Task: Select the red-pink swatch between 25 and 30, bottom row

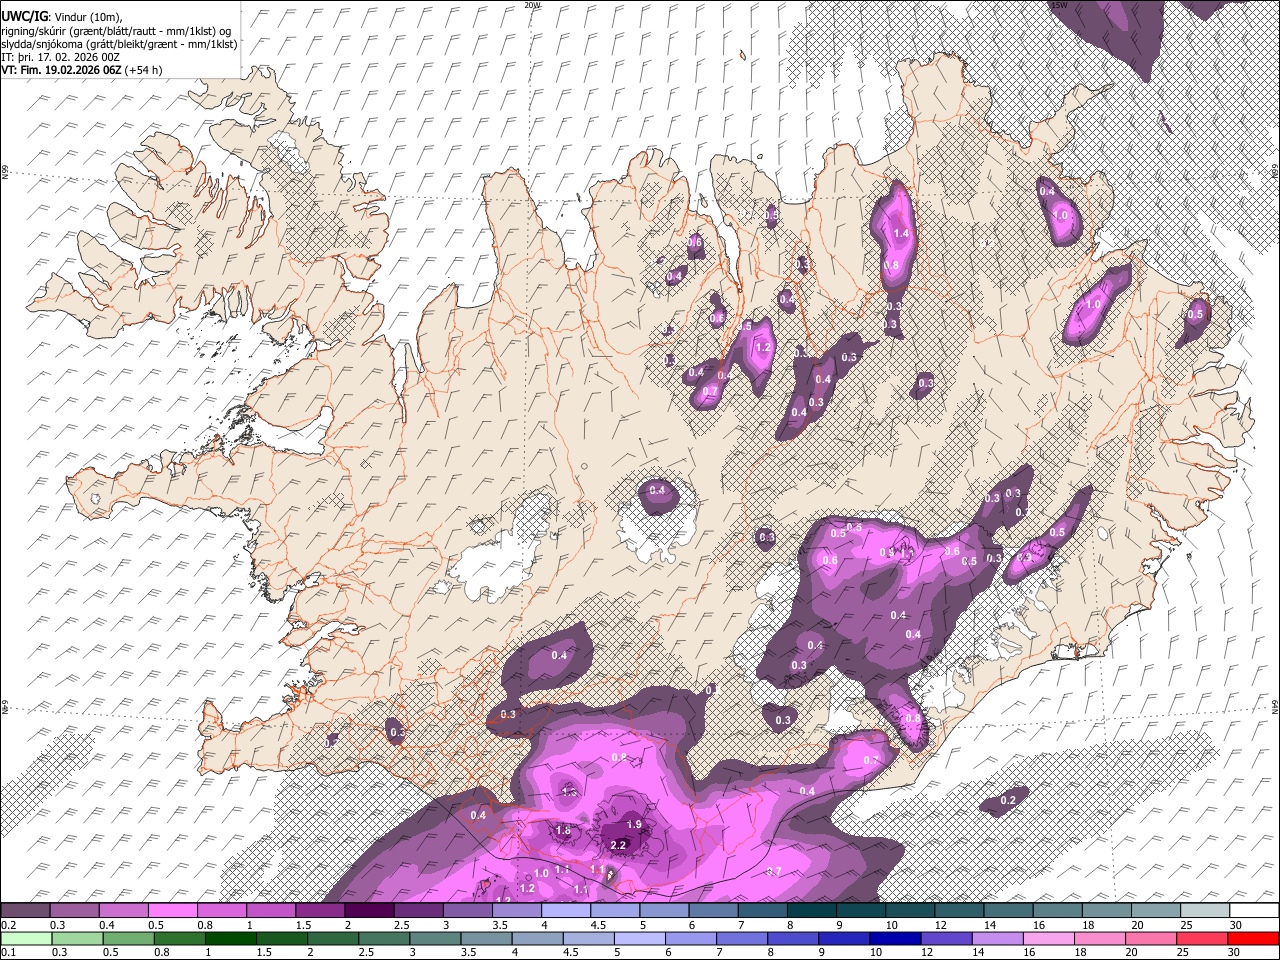Action: (1202, 939)
